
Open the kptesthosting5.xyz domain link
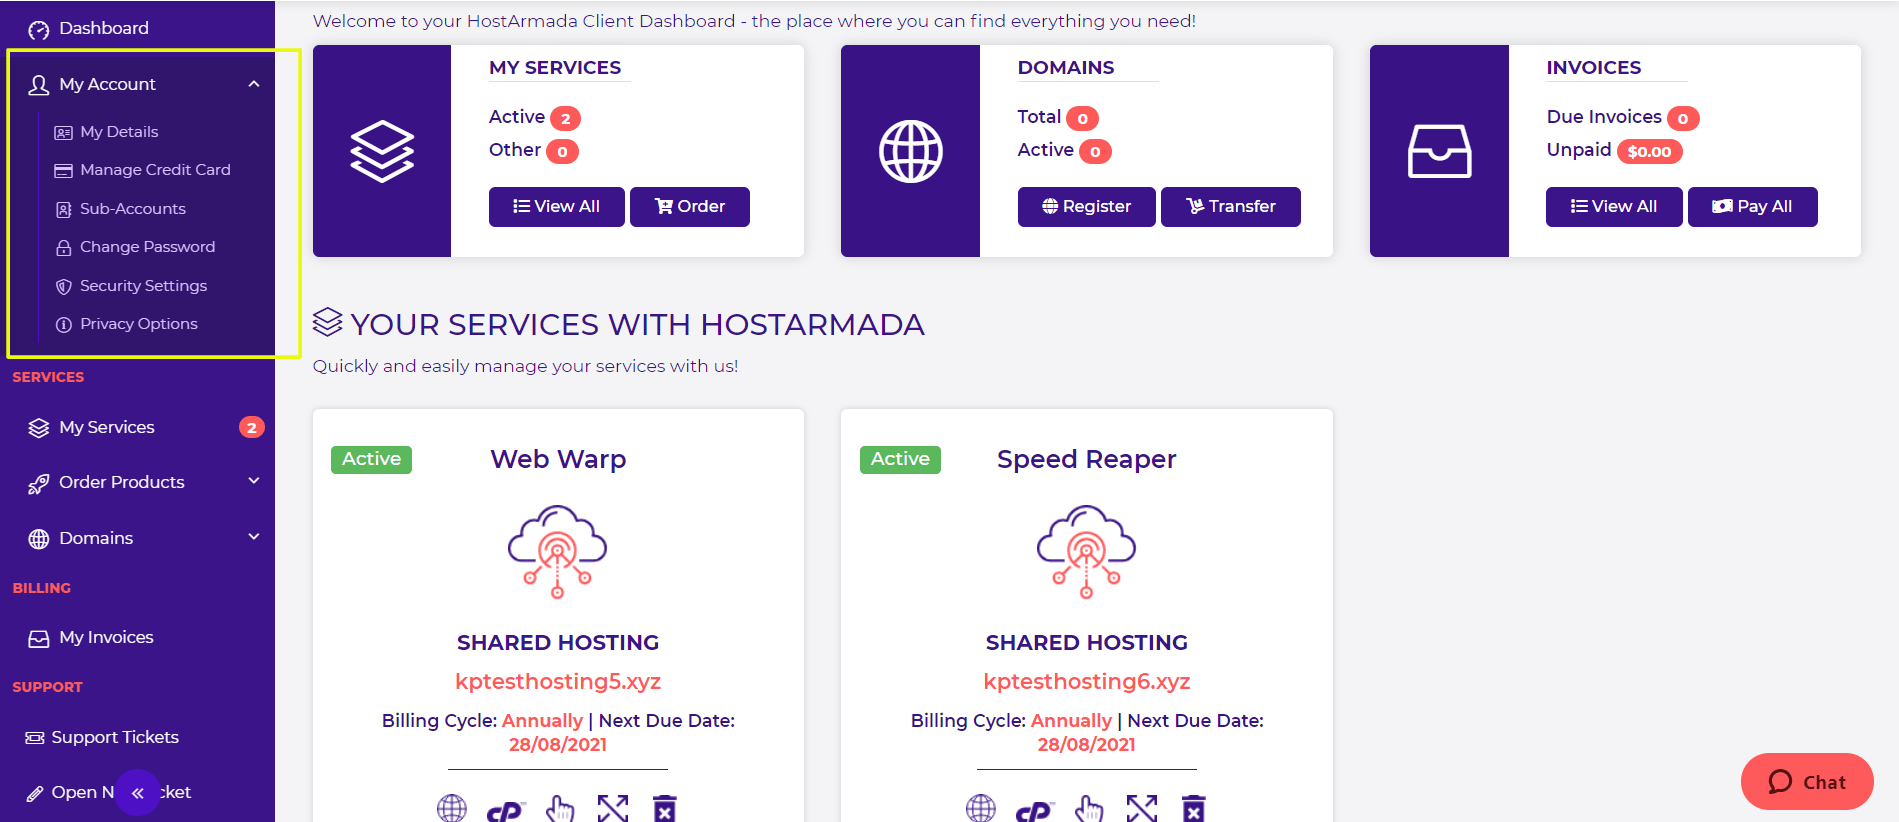[x=558, y=681]
